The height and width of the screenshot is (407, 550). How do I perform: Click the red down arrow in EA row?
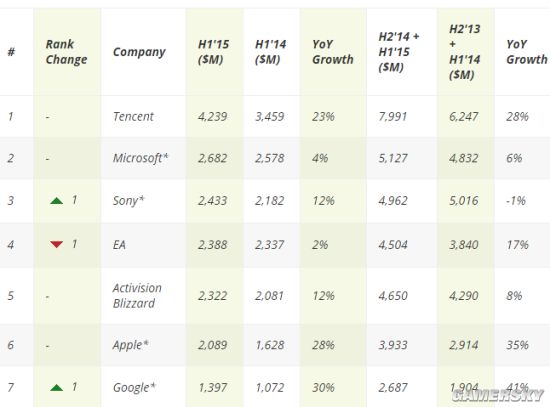pyautogui.click(x=56, y=244)
